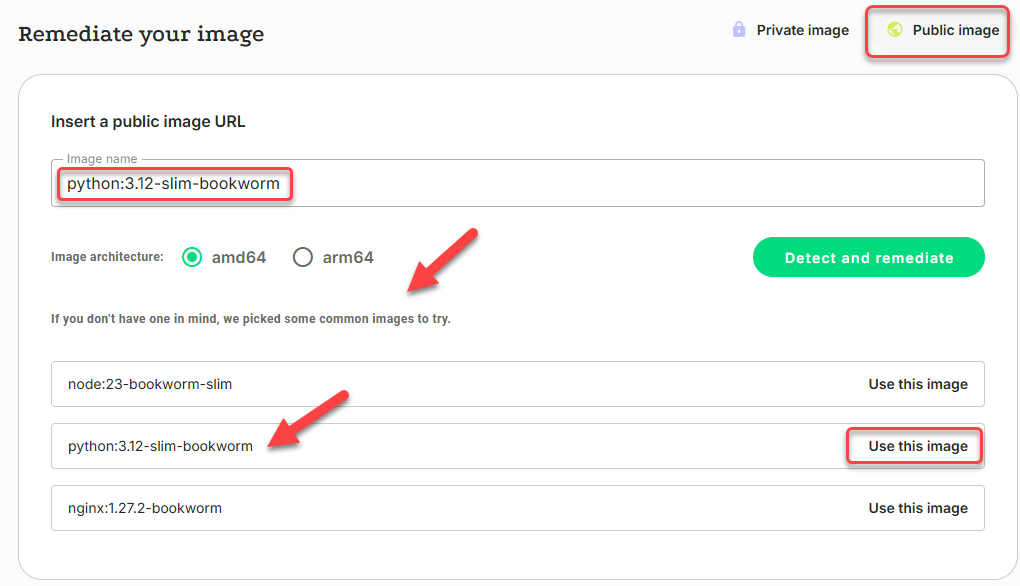Use this image for nginx:1.27.2-bookworm
This screenshot has width=1020, height=586.
click(918, 509)
